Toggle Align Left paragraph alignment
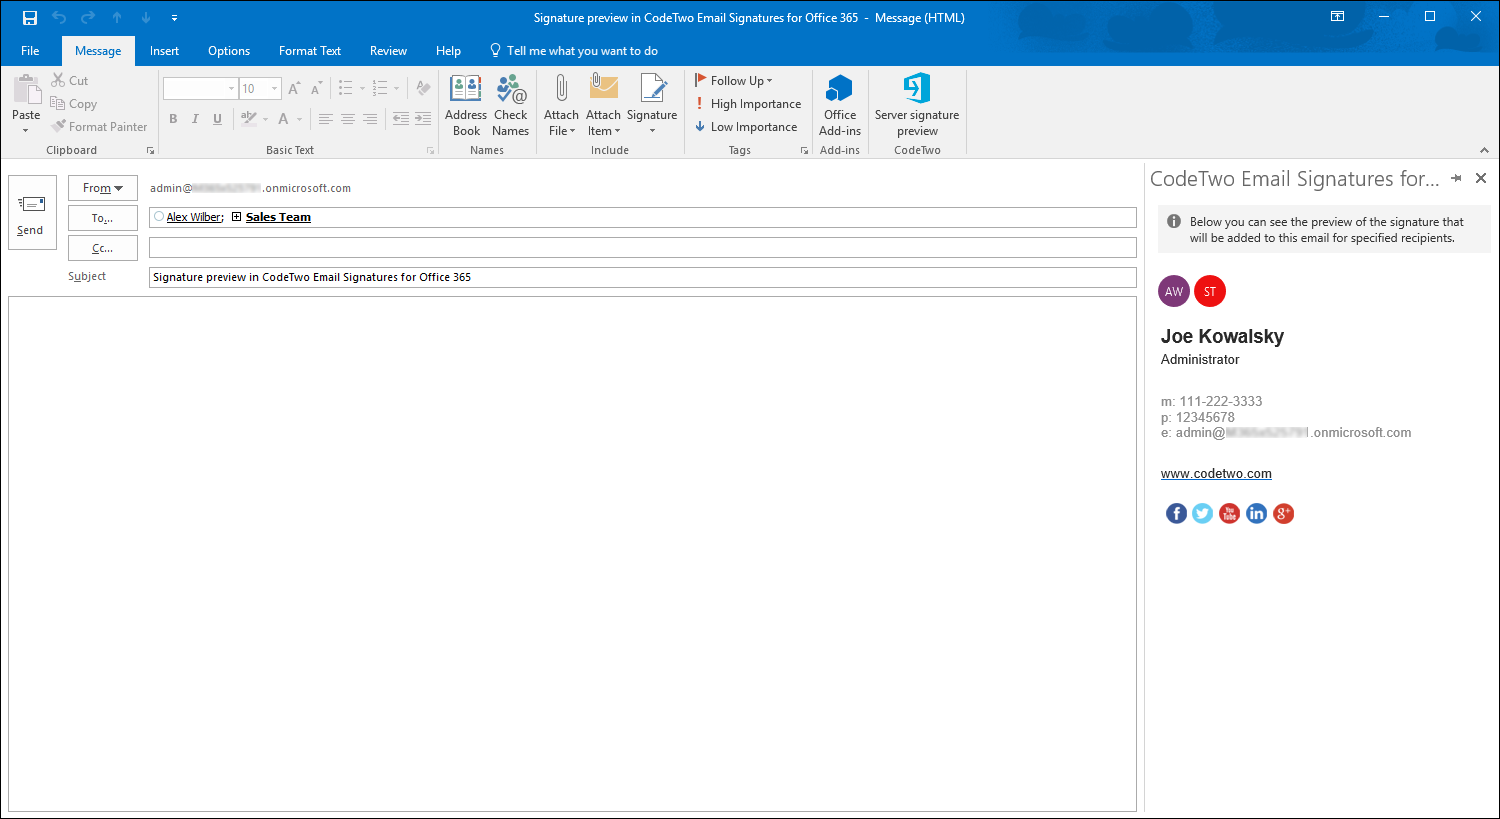The width and height of the screenshot is (1500, 819). 326,119
